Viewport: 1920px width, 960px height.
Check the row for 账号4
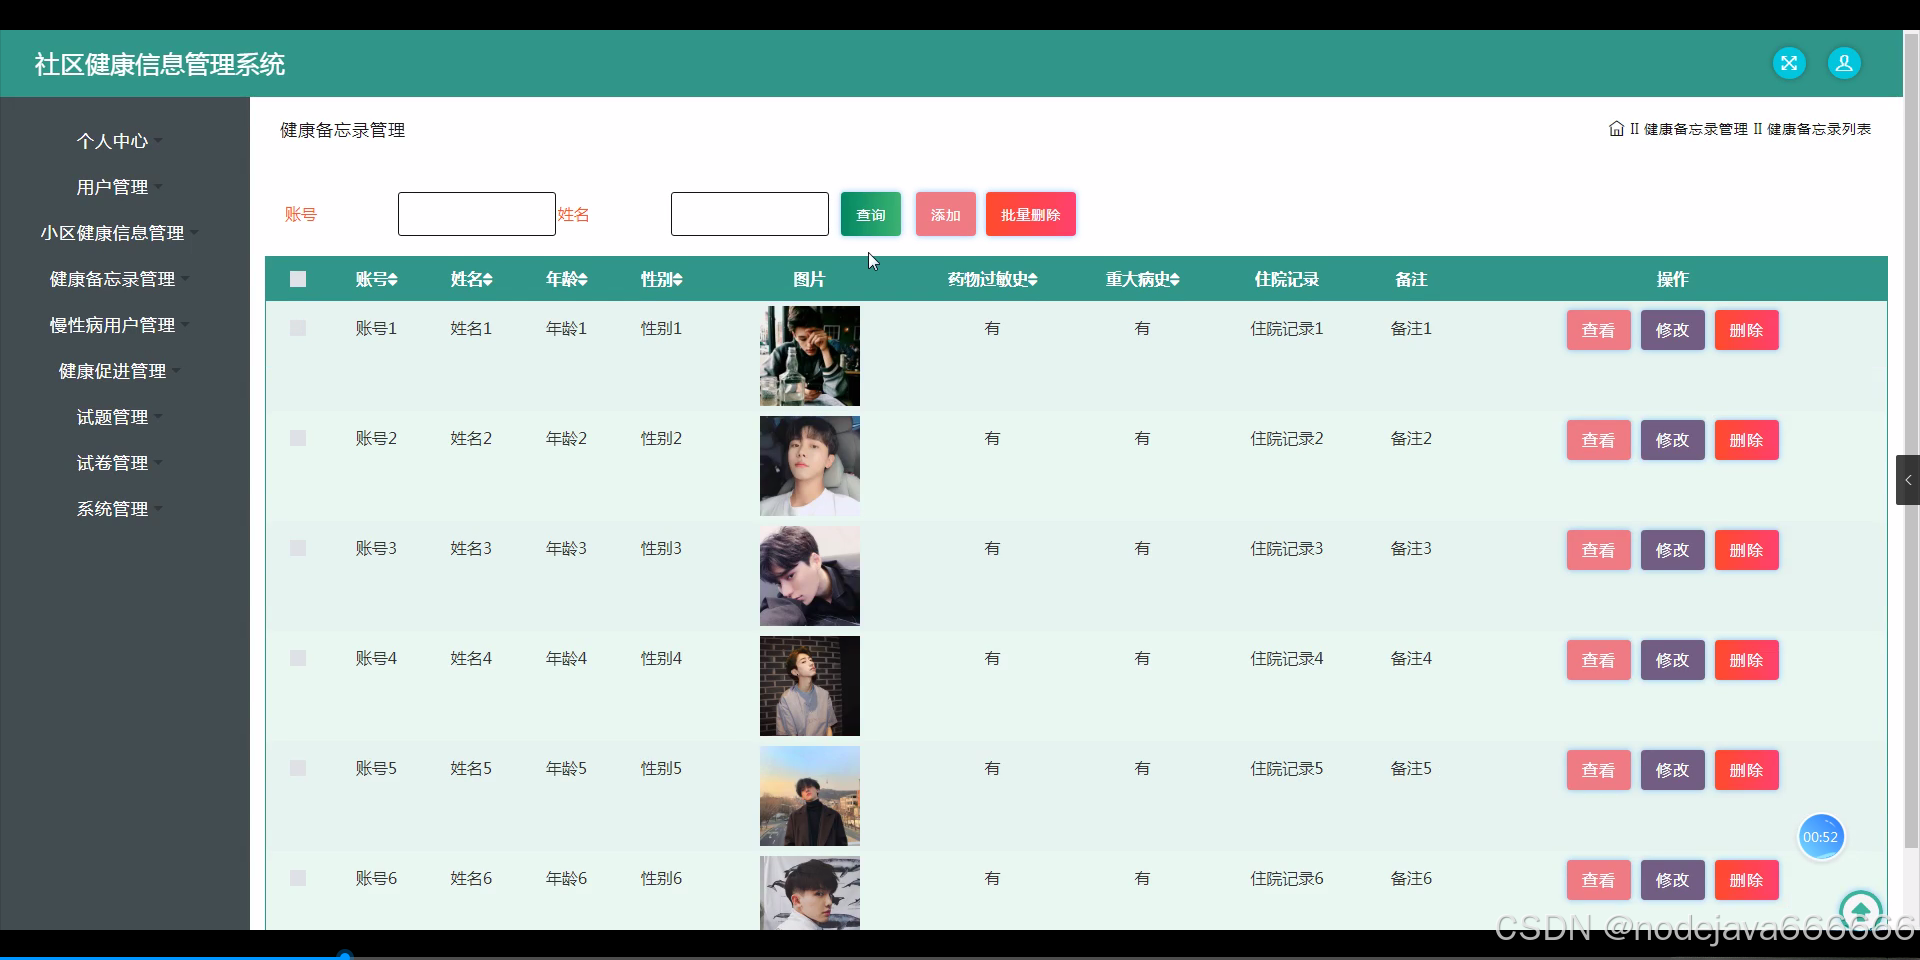pyautogui.click(x=298, y=658)
